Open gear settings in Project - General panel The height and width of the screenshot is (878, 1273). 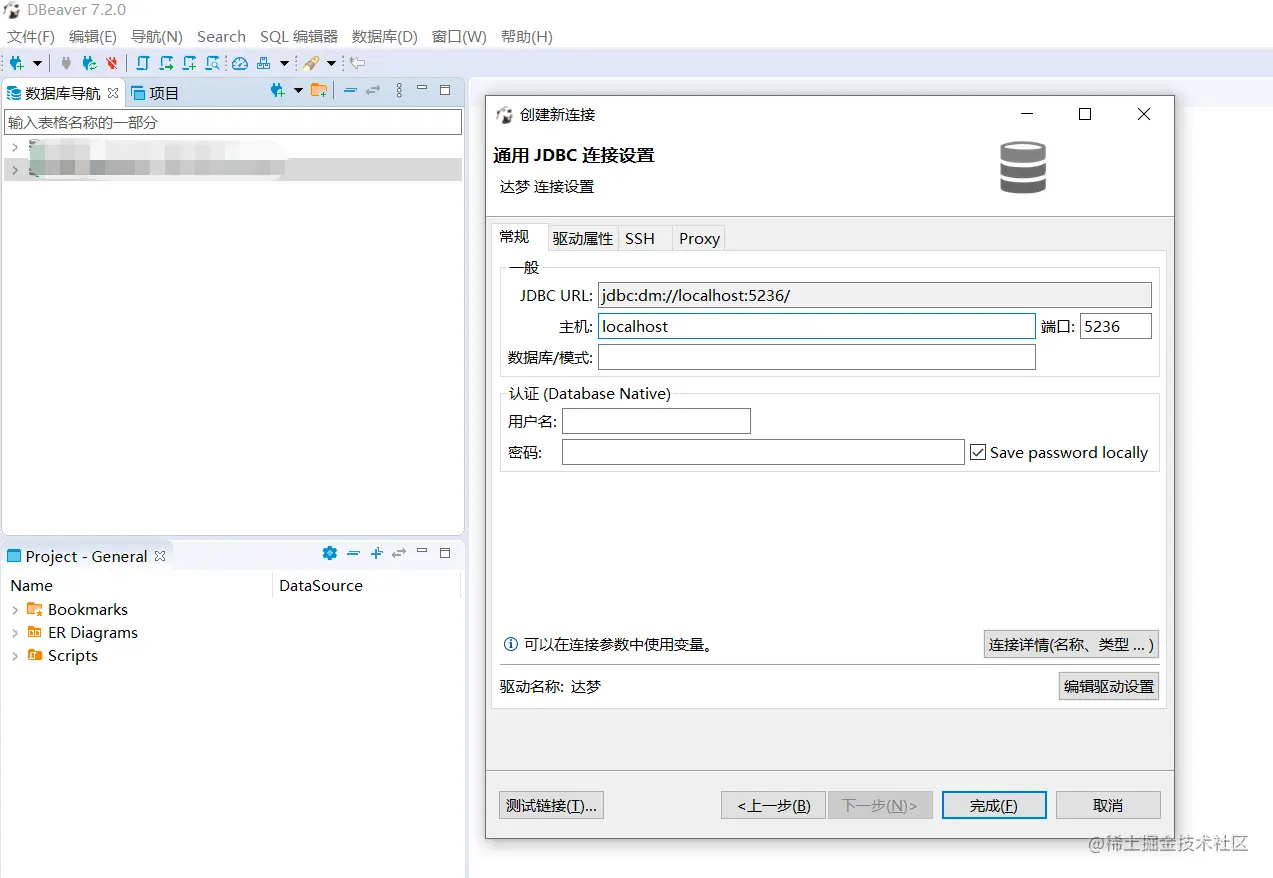point(330,553)
